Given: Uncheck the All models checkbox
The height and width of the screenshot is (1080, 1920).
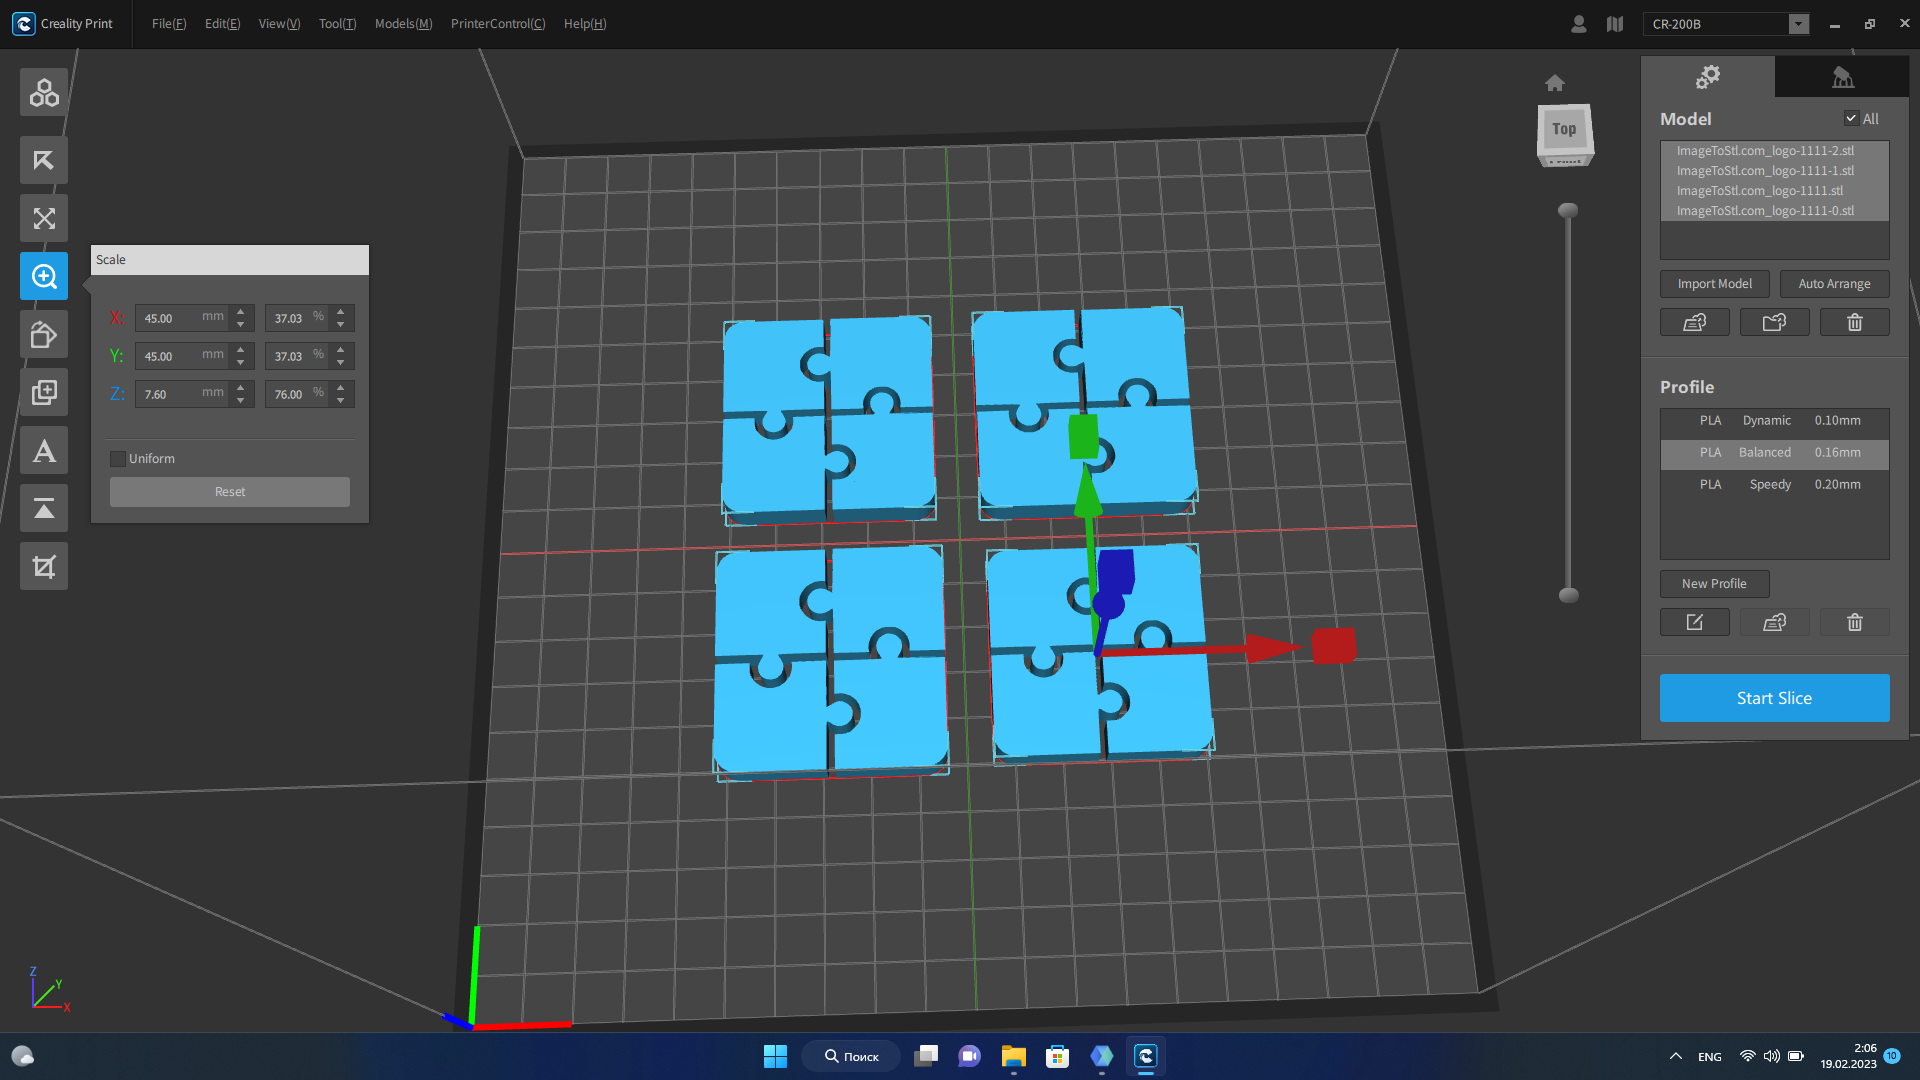Looking at the screenshot, I should tap(1852, 118).
